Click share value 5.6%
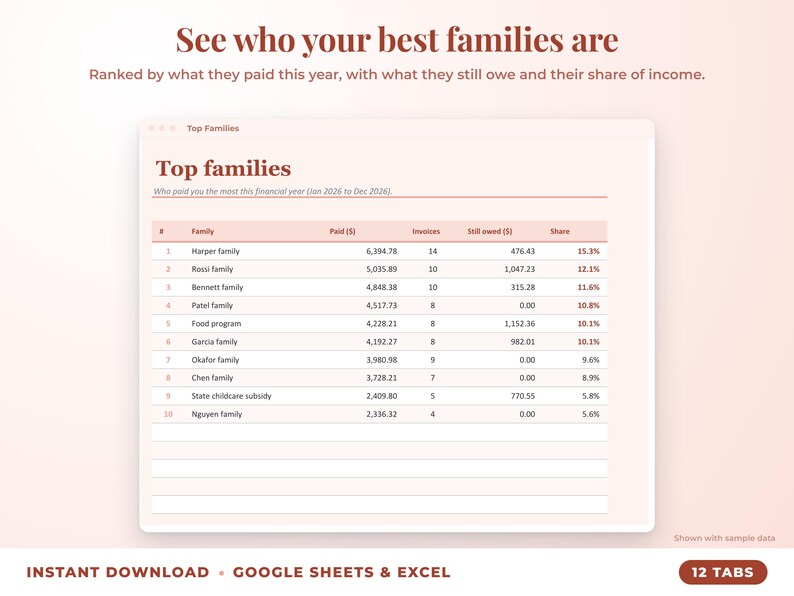Image resolution: width=794 pixels, height=596 pixels. tap(590, 414)
